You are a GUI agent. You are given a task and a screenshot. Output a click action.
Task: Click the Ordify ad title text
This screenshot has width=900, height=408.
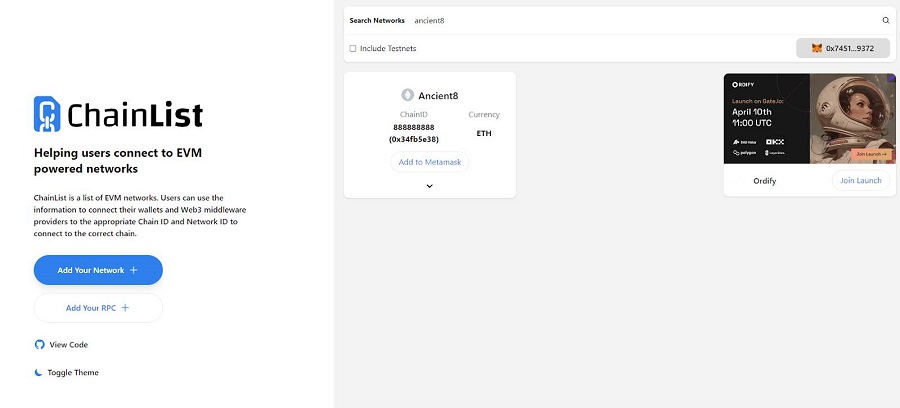point(765,181)
